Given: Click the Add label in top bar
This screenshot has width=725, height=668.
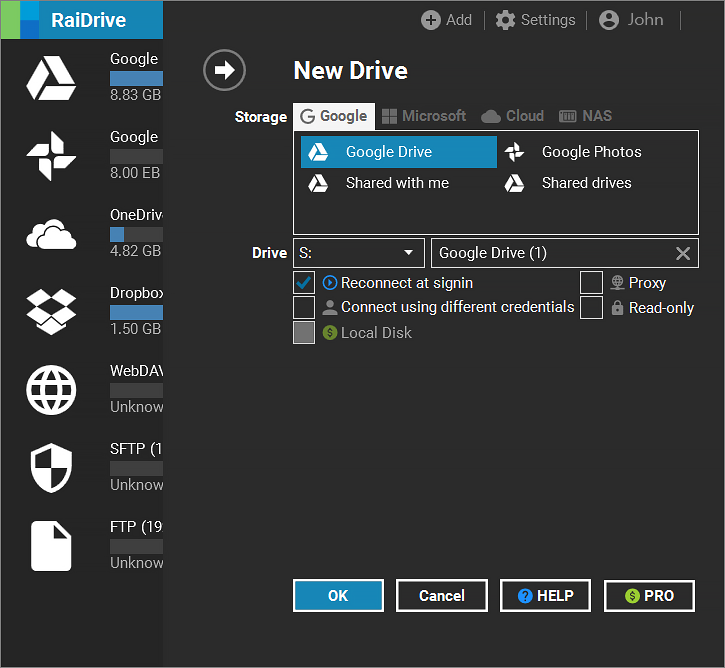Looking at the screenshot, I should point(459,20).
